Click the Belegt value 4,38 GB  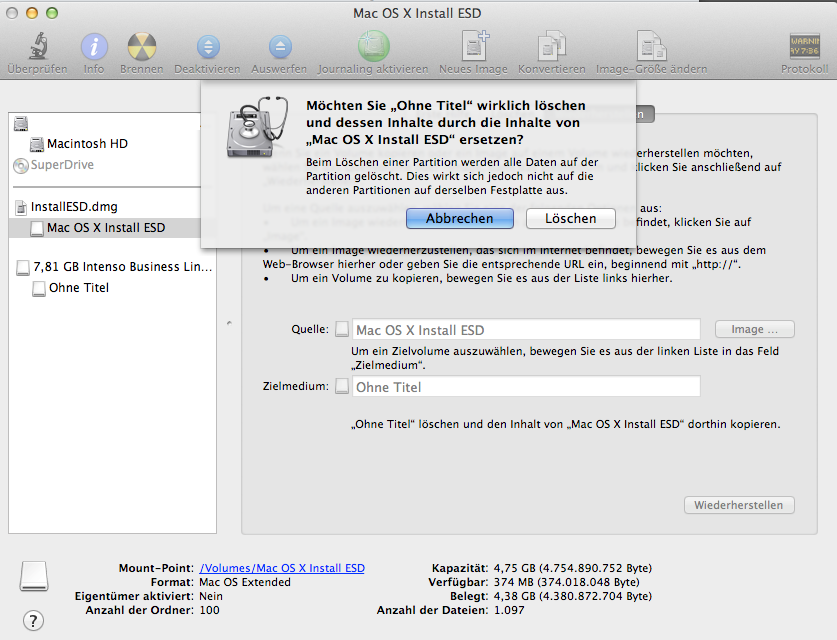coord(573,596)
